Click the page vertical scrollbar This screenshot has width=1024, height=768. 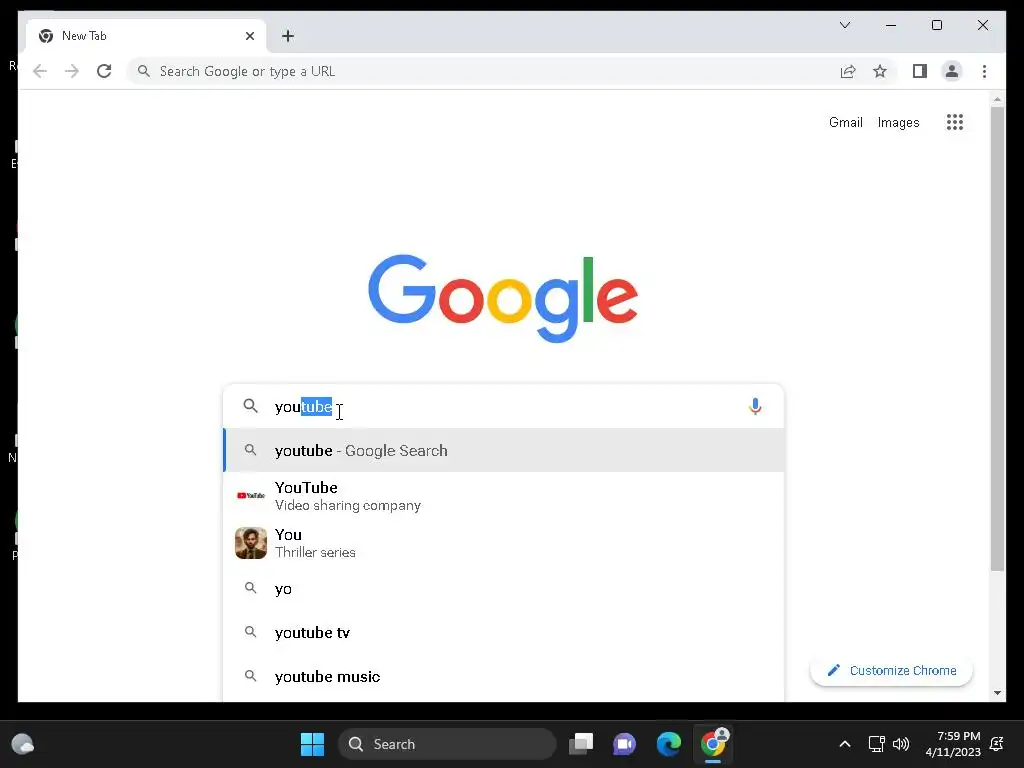(x=997, y=340)
